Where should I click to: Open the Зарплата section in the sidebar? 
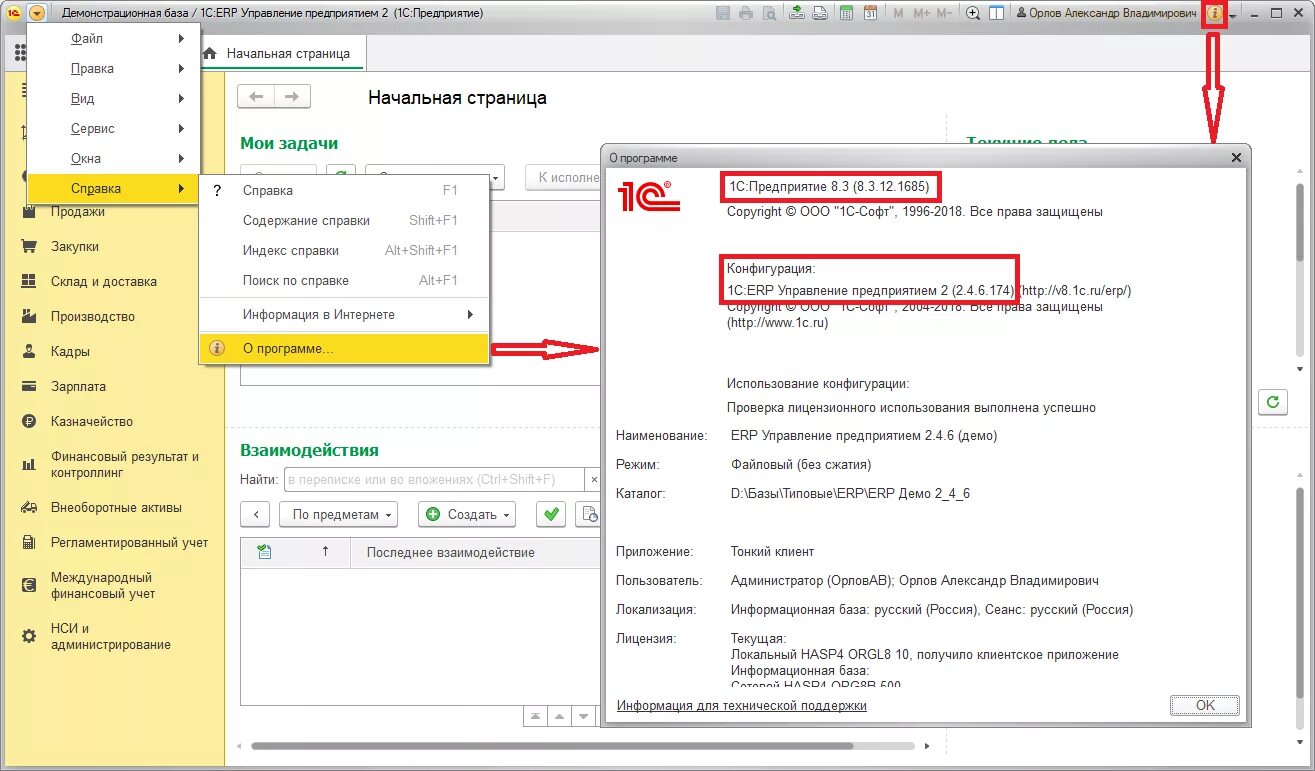pos(78,387)
